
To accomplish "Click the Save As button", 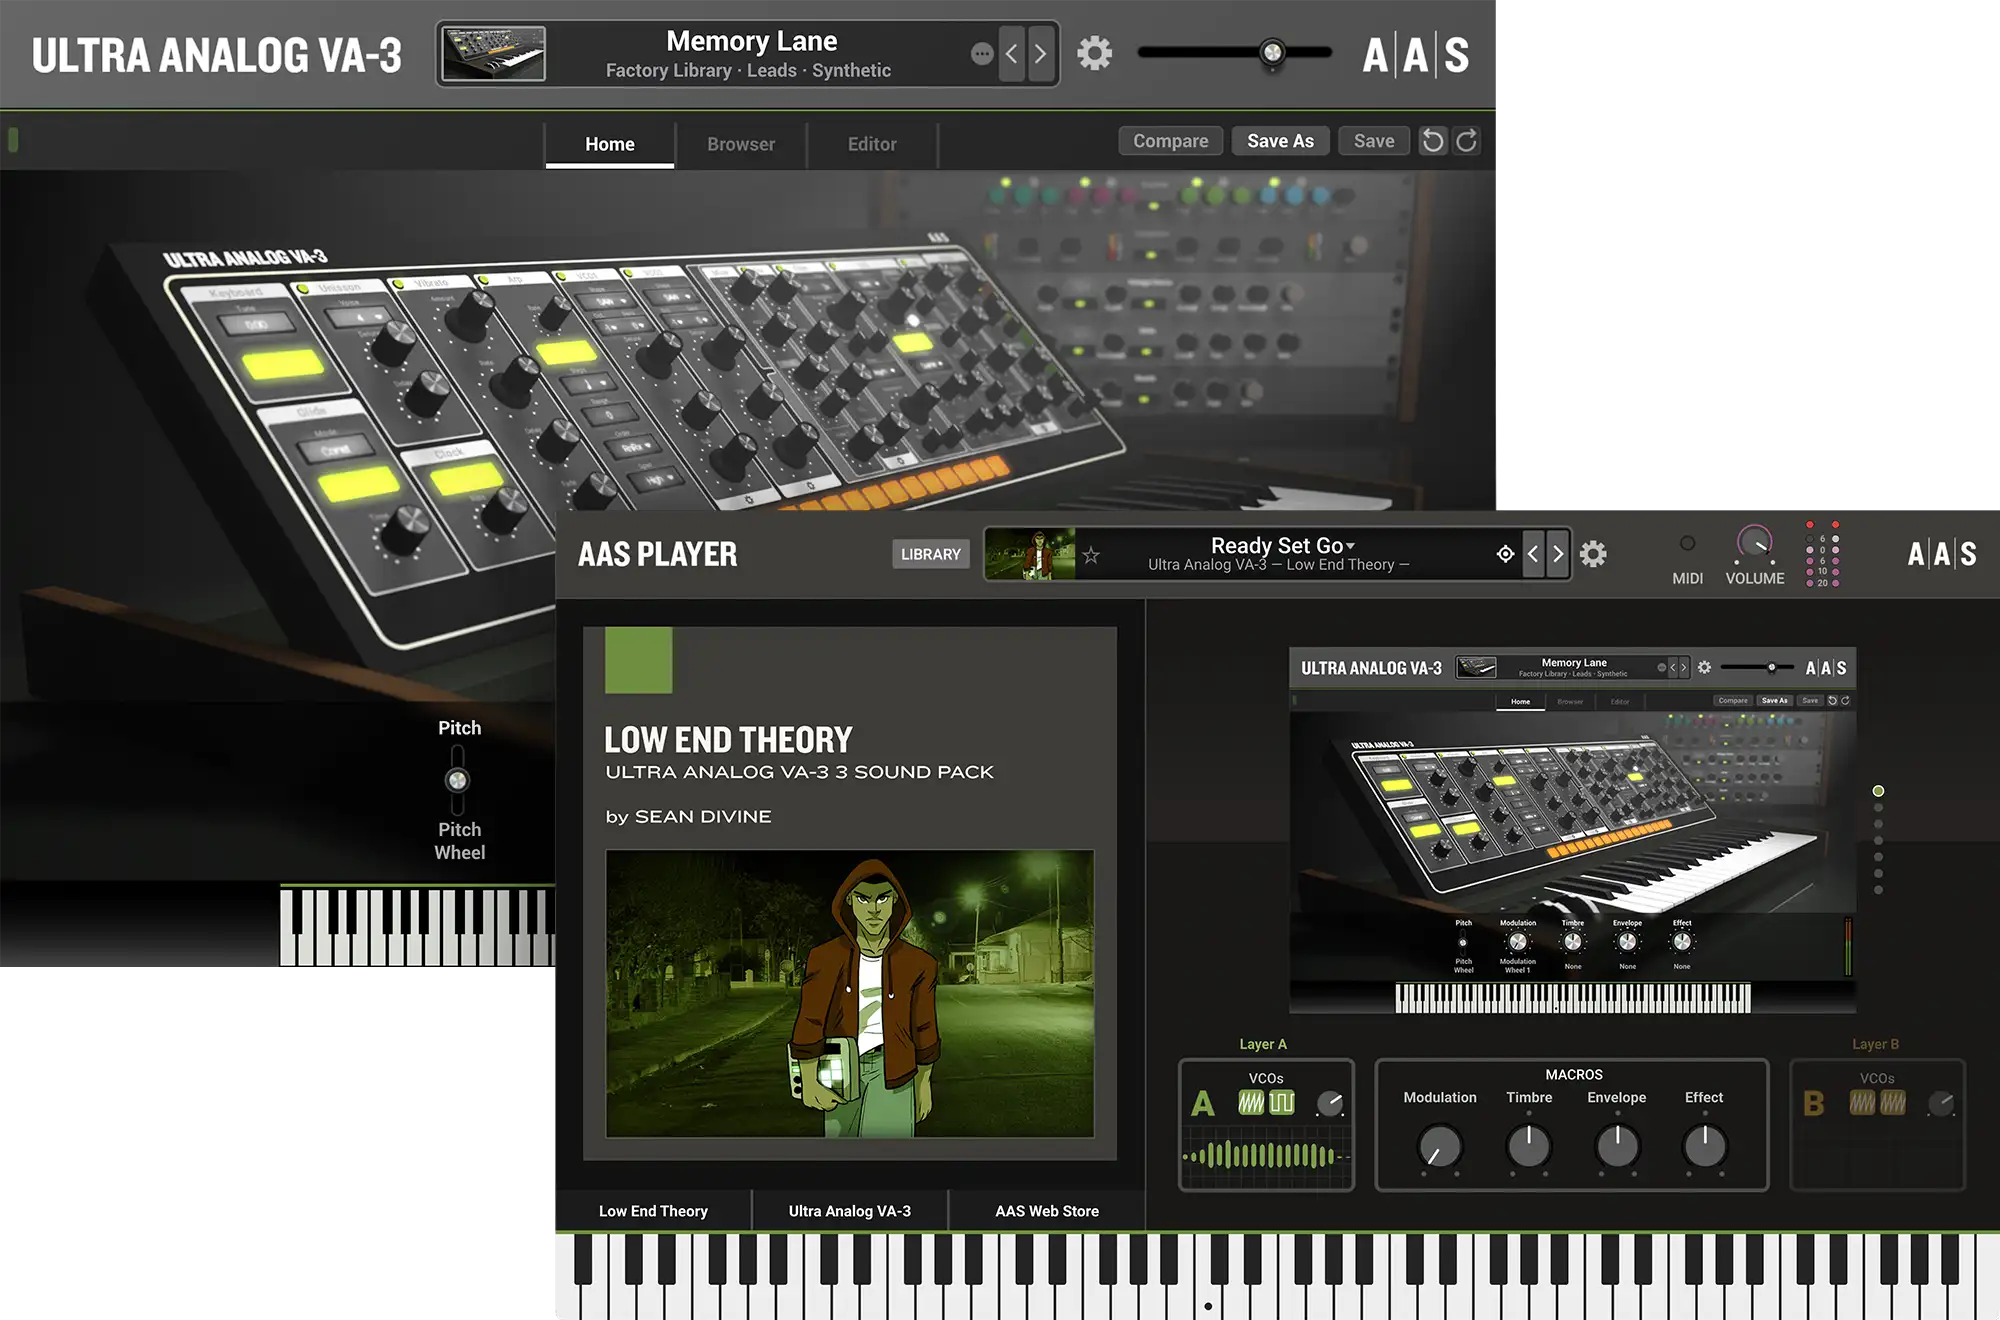I will pos(1280,141).
